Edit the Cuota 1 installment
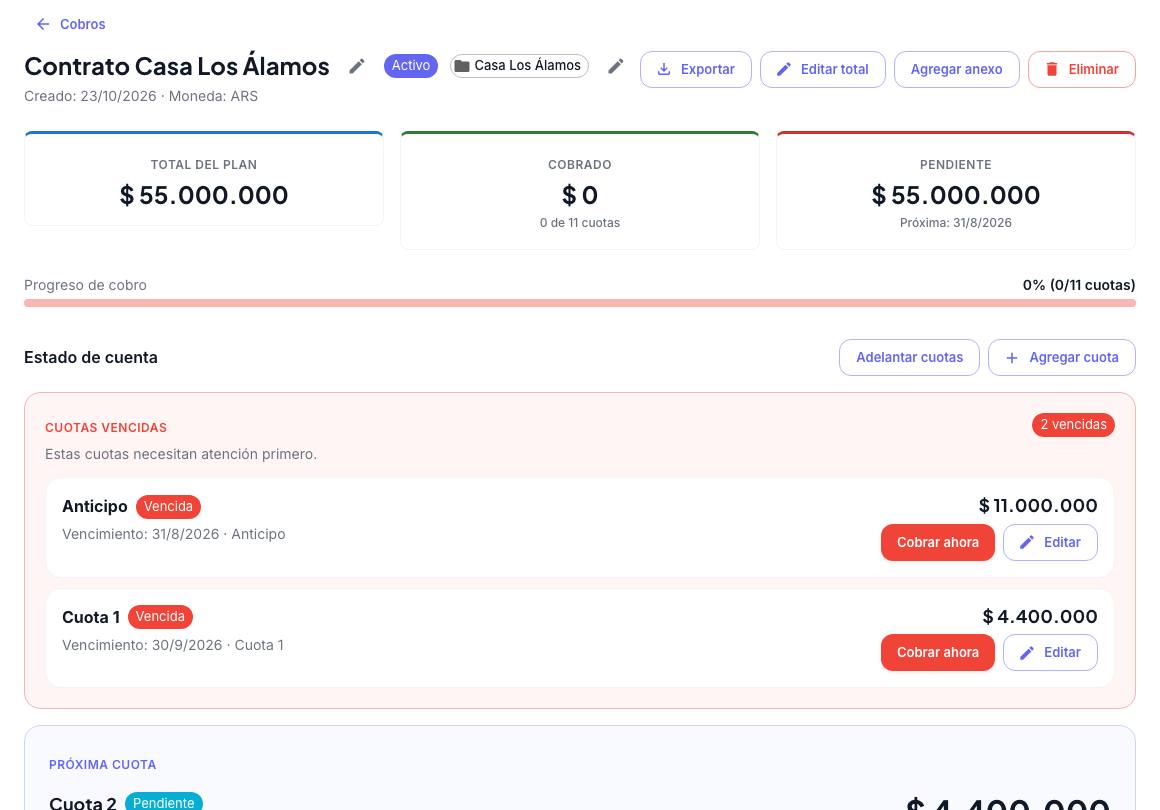Viewport: 1160px width, 810px height. tap(1050, 652)
